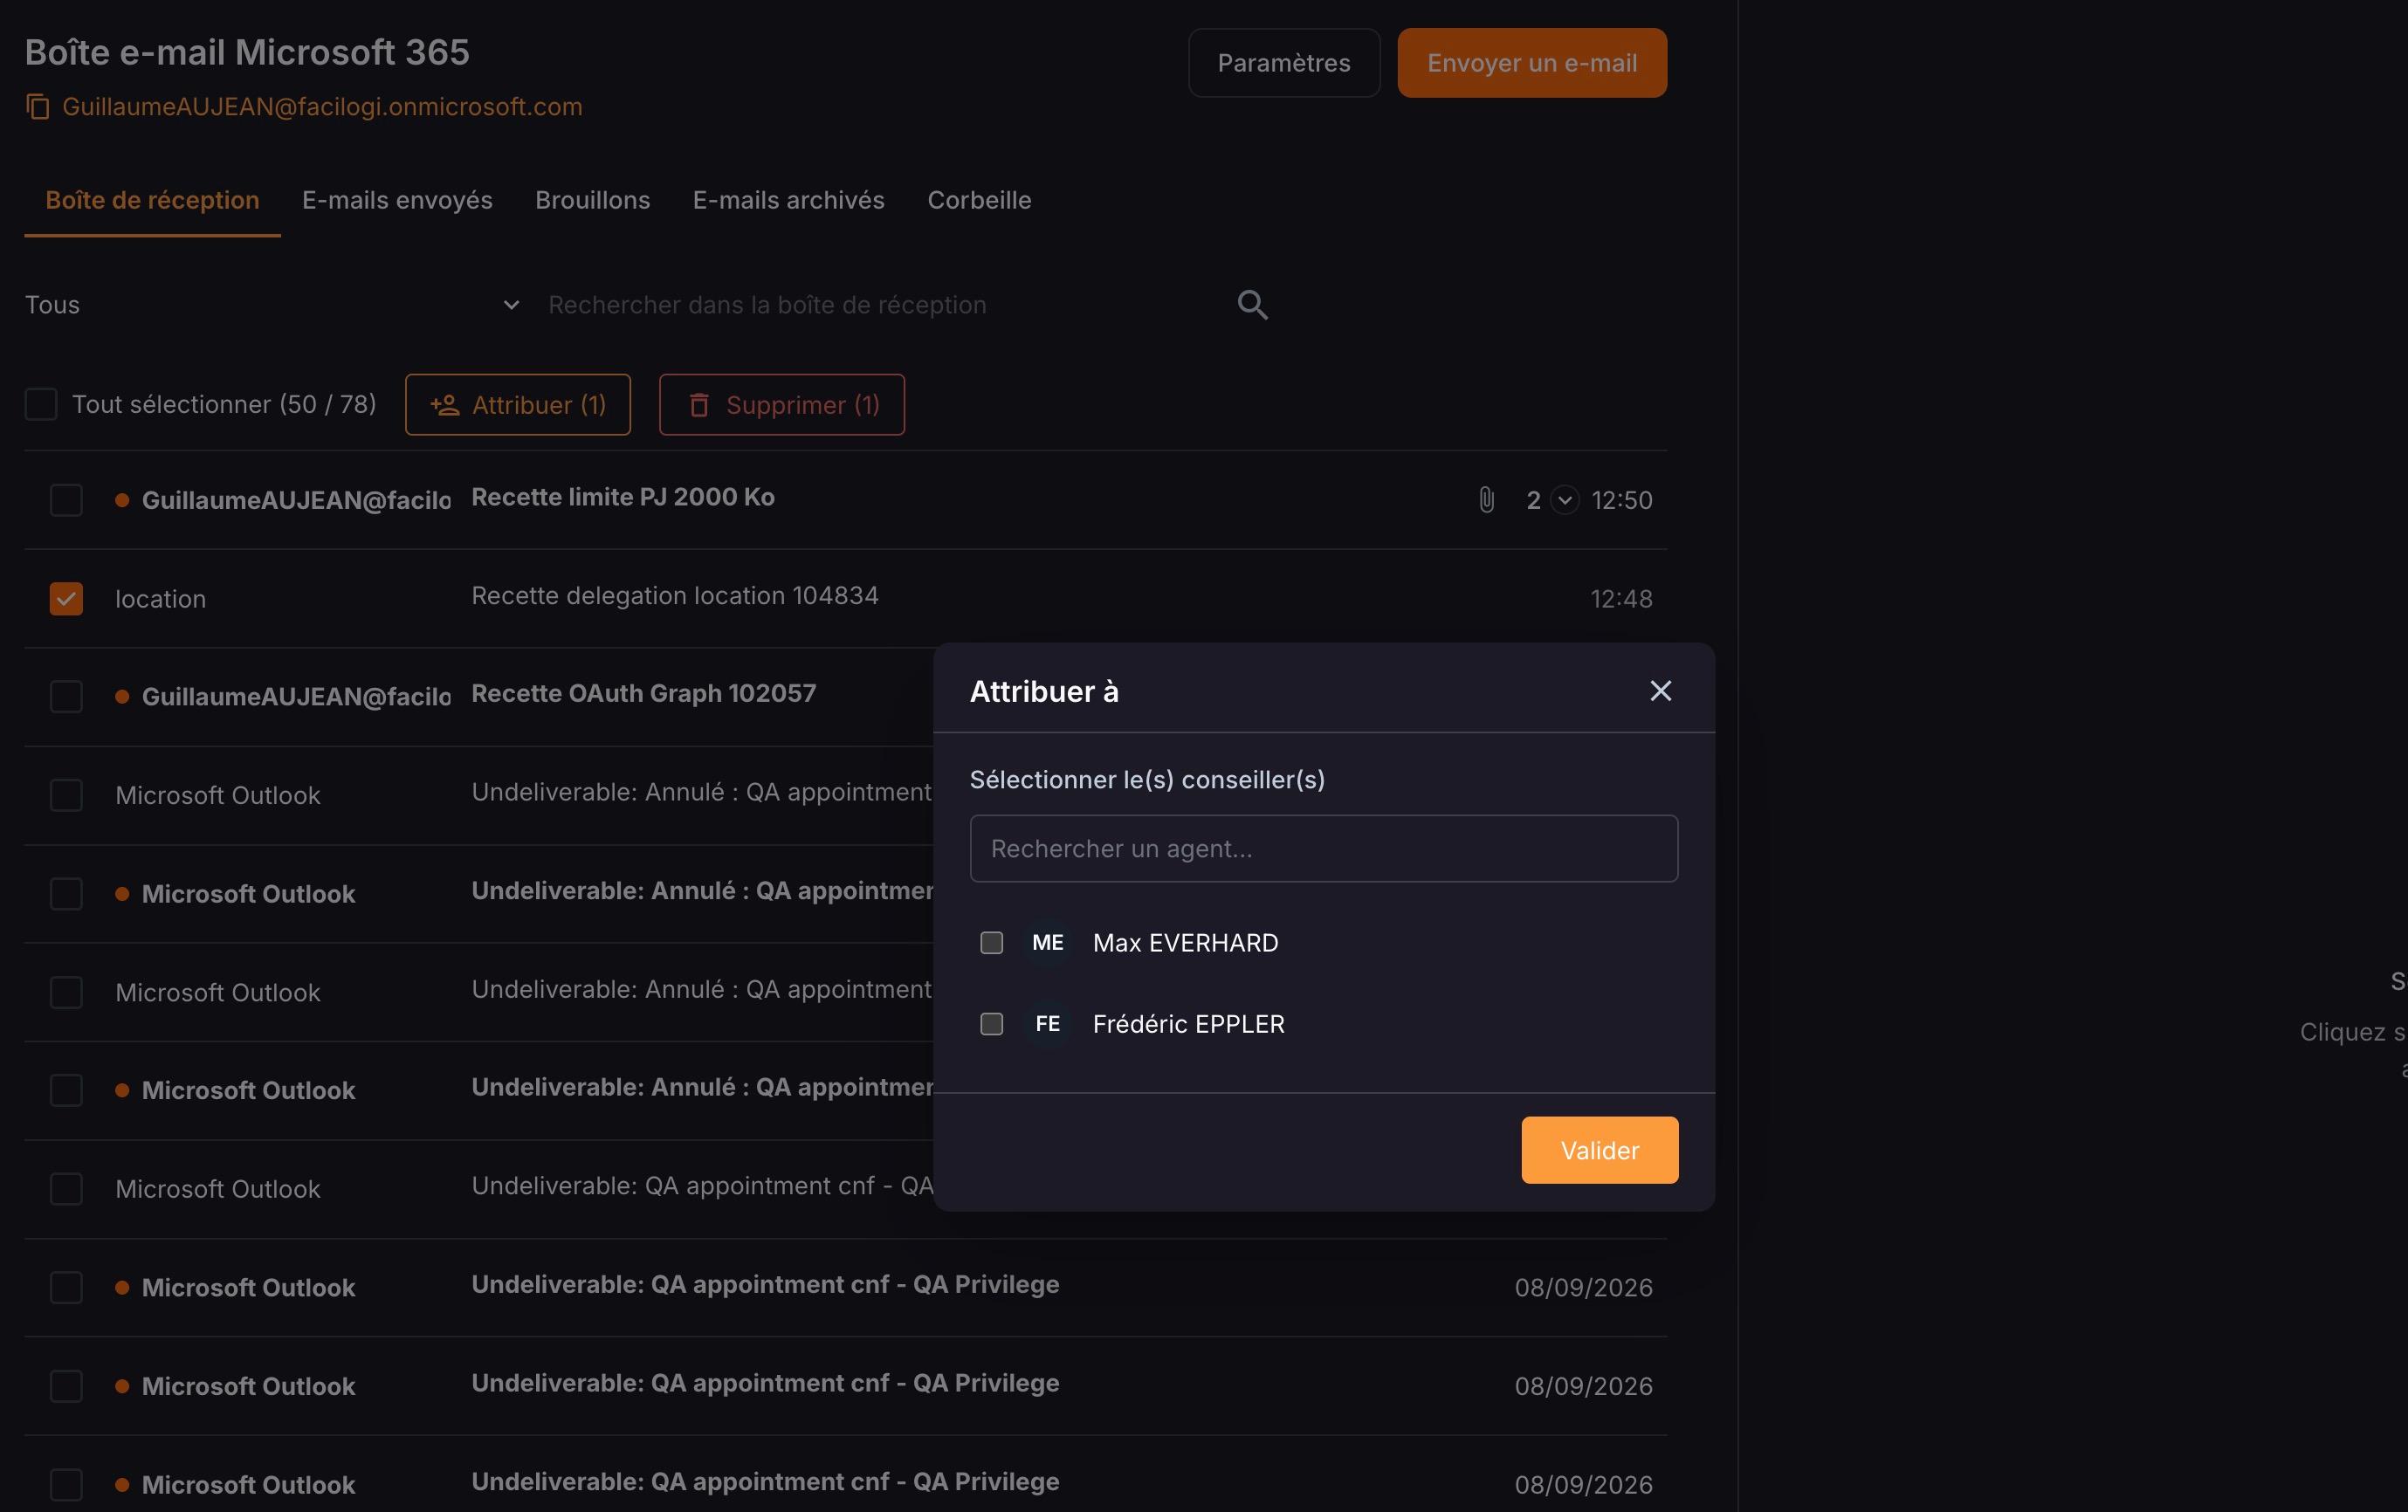The image size is (2408, 1512).
Task: Open the Corbeille tab
Action: (979, 200)
